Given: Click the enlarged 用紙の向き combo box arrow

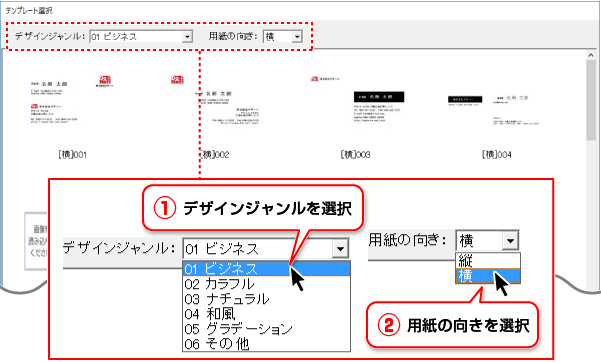Looking at the screenshot, I should click(x=510, y=241).
